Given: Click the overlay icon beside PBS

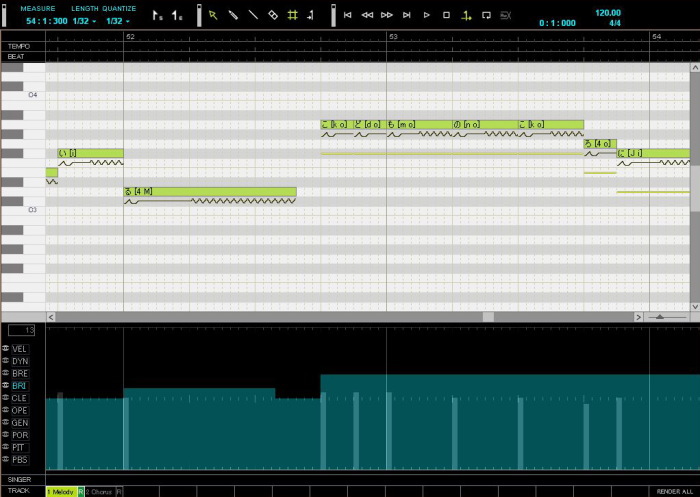Looking at the screenshot, I should coord(5,459).
